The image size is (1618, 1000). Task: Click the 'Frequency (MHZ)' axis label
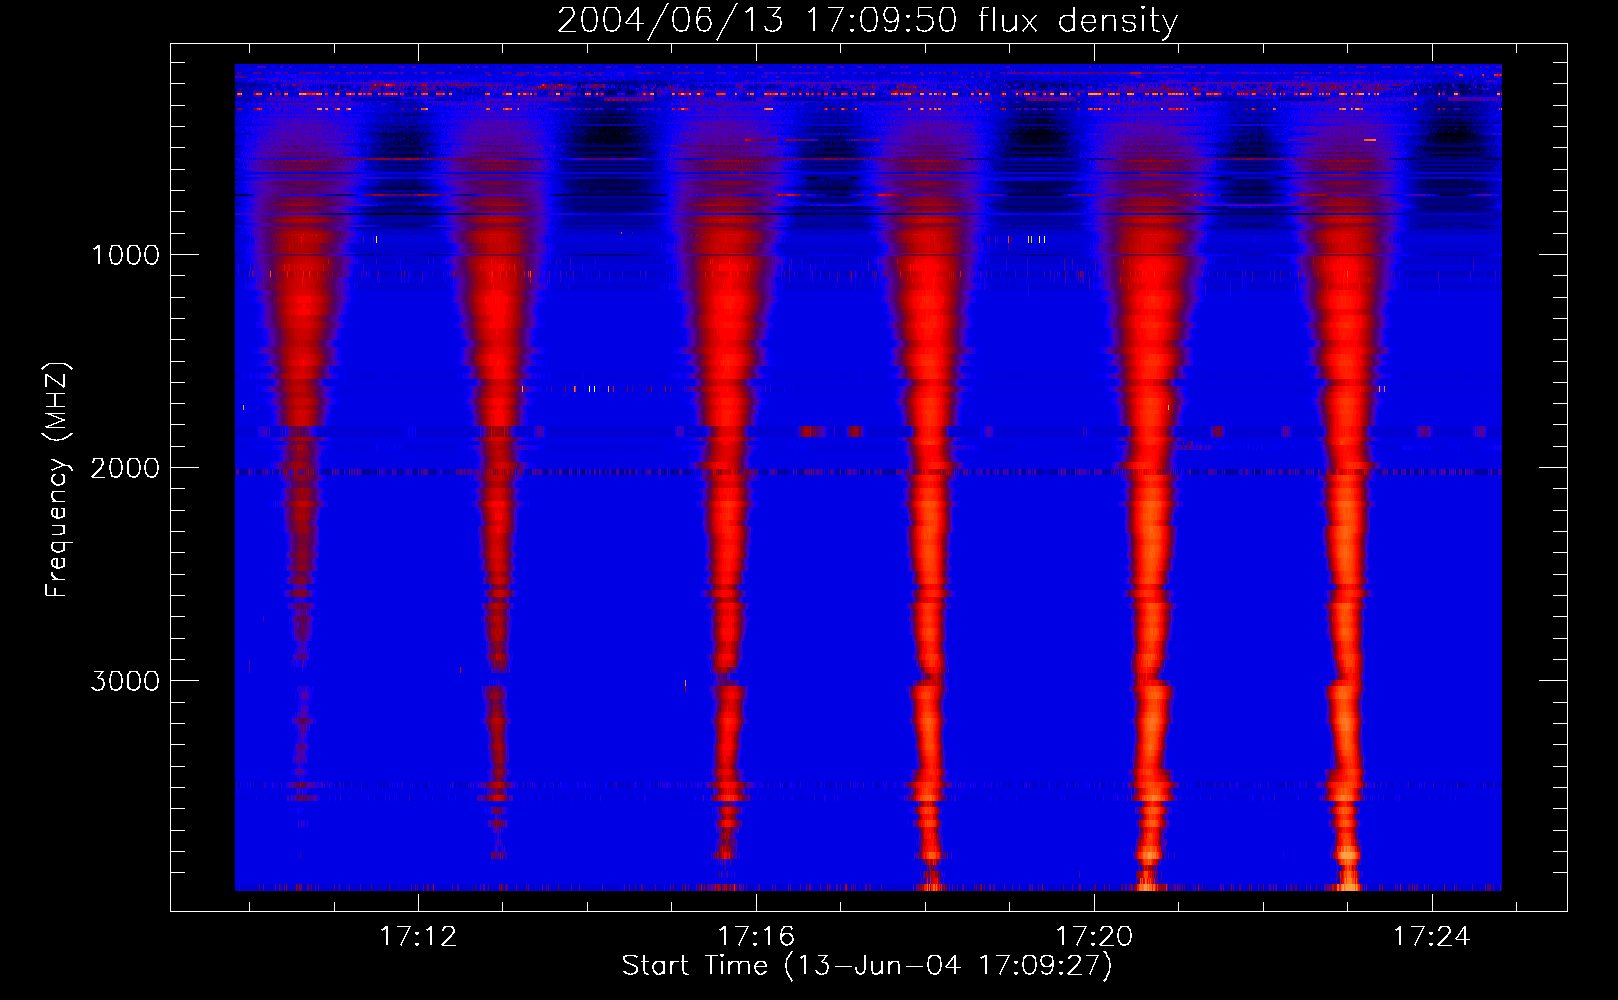pos(58,479)
